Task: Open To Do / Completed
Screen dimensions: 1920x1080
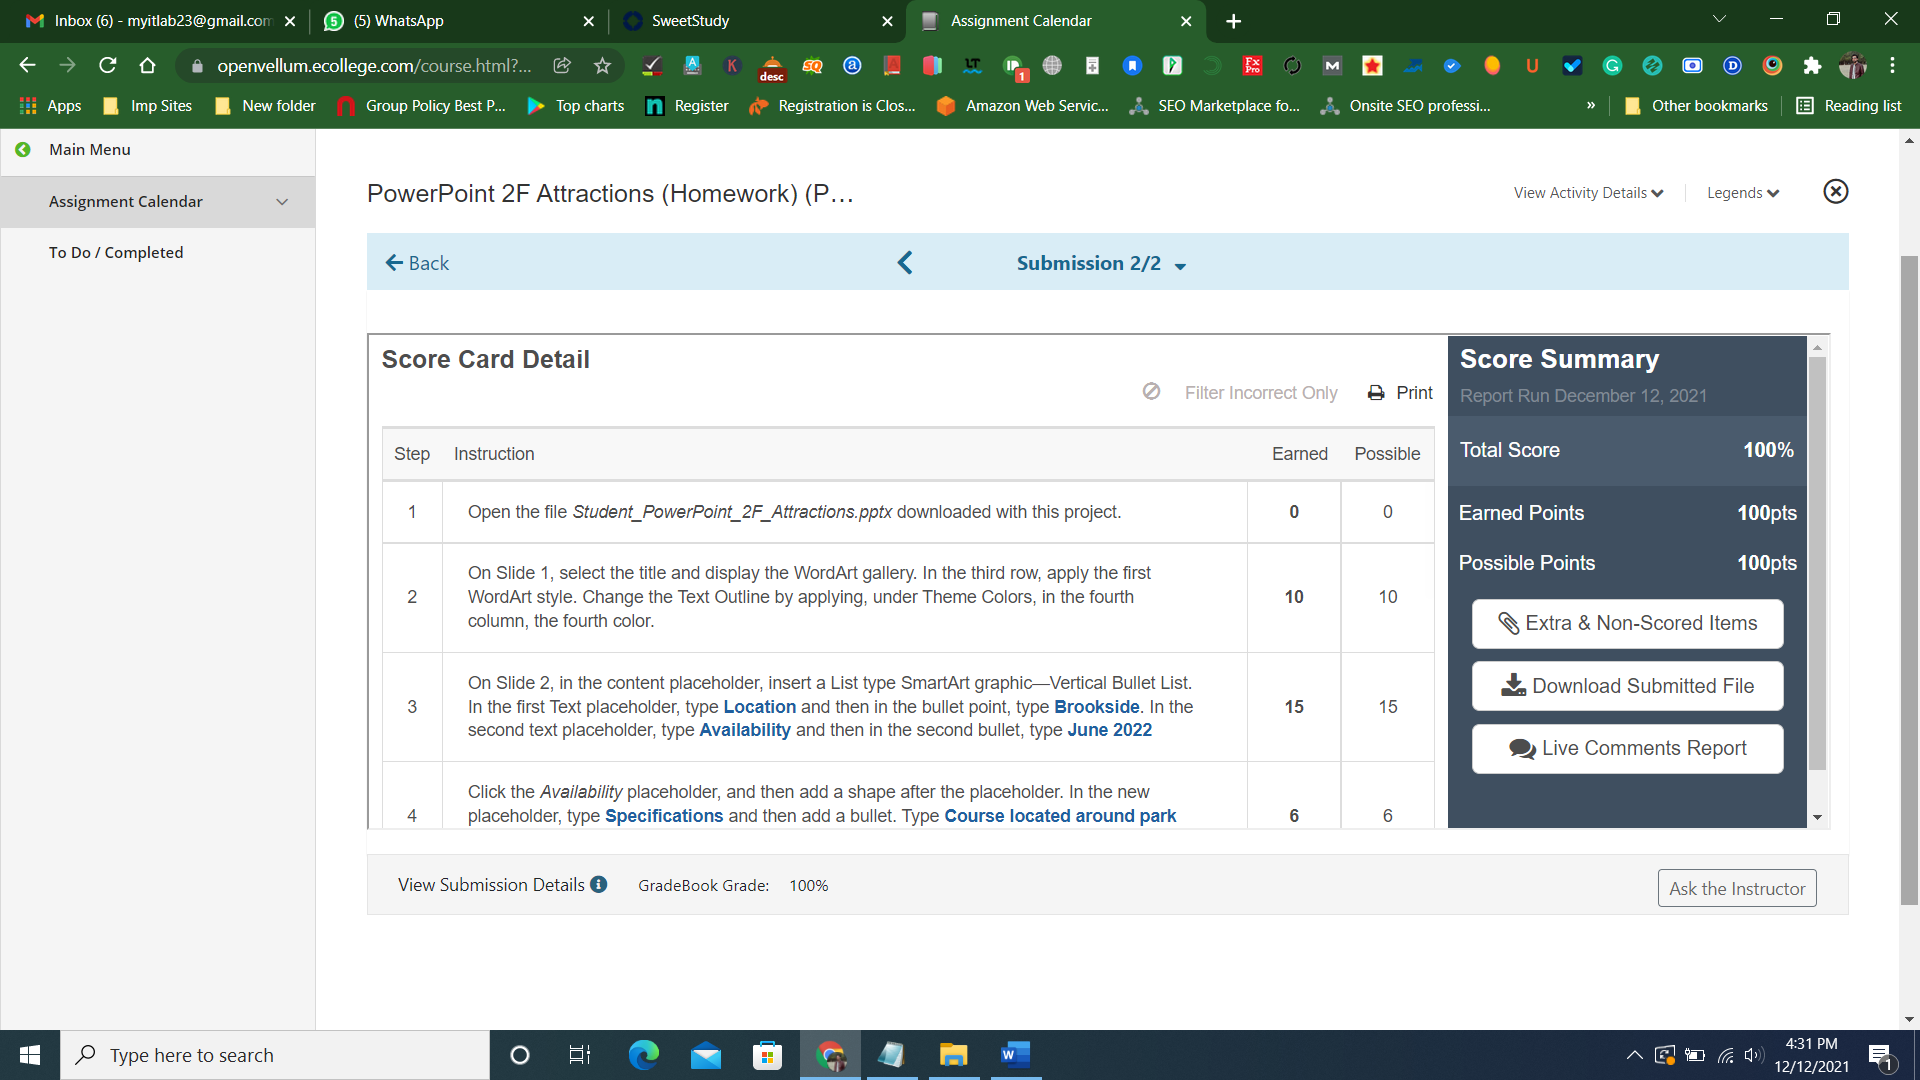Action: click(x=116, y=252)
